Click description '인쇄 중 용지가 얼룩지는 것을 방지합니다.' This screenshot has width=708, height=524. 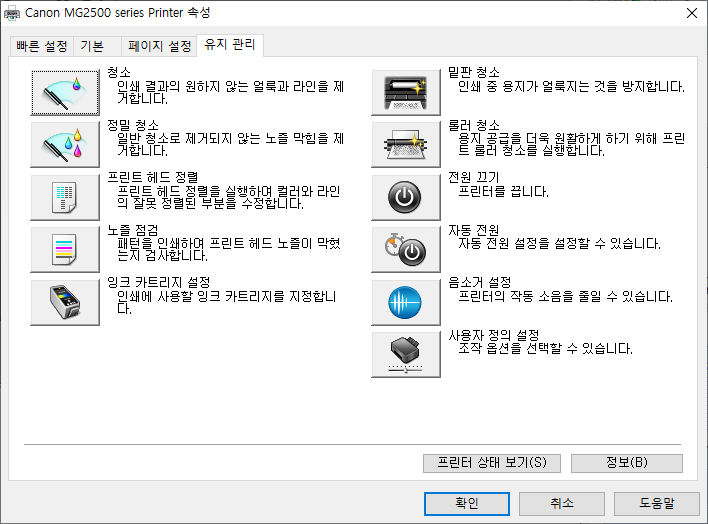click(x=571, y=86)
